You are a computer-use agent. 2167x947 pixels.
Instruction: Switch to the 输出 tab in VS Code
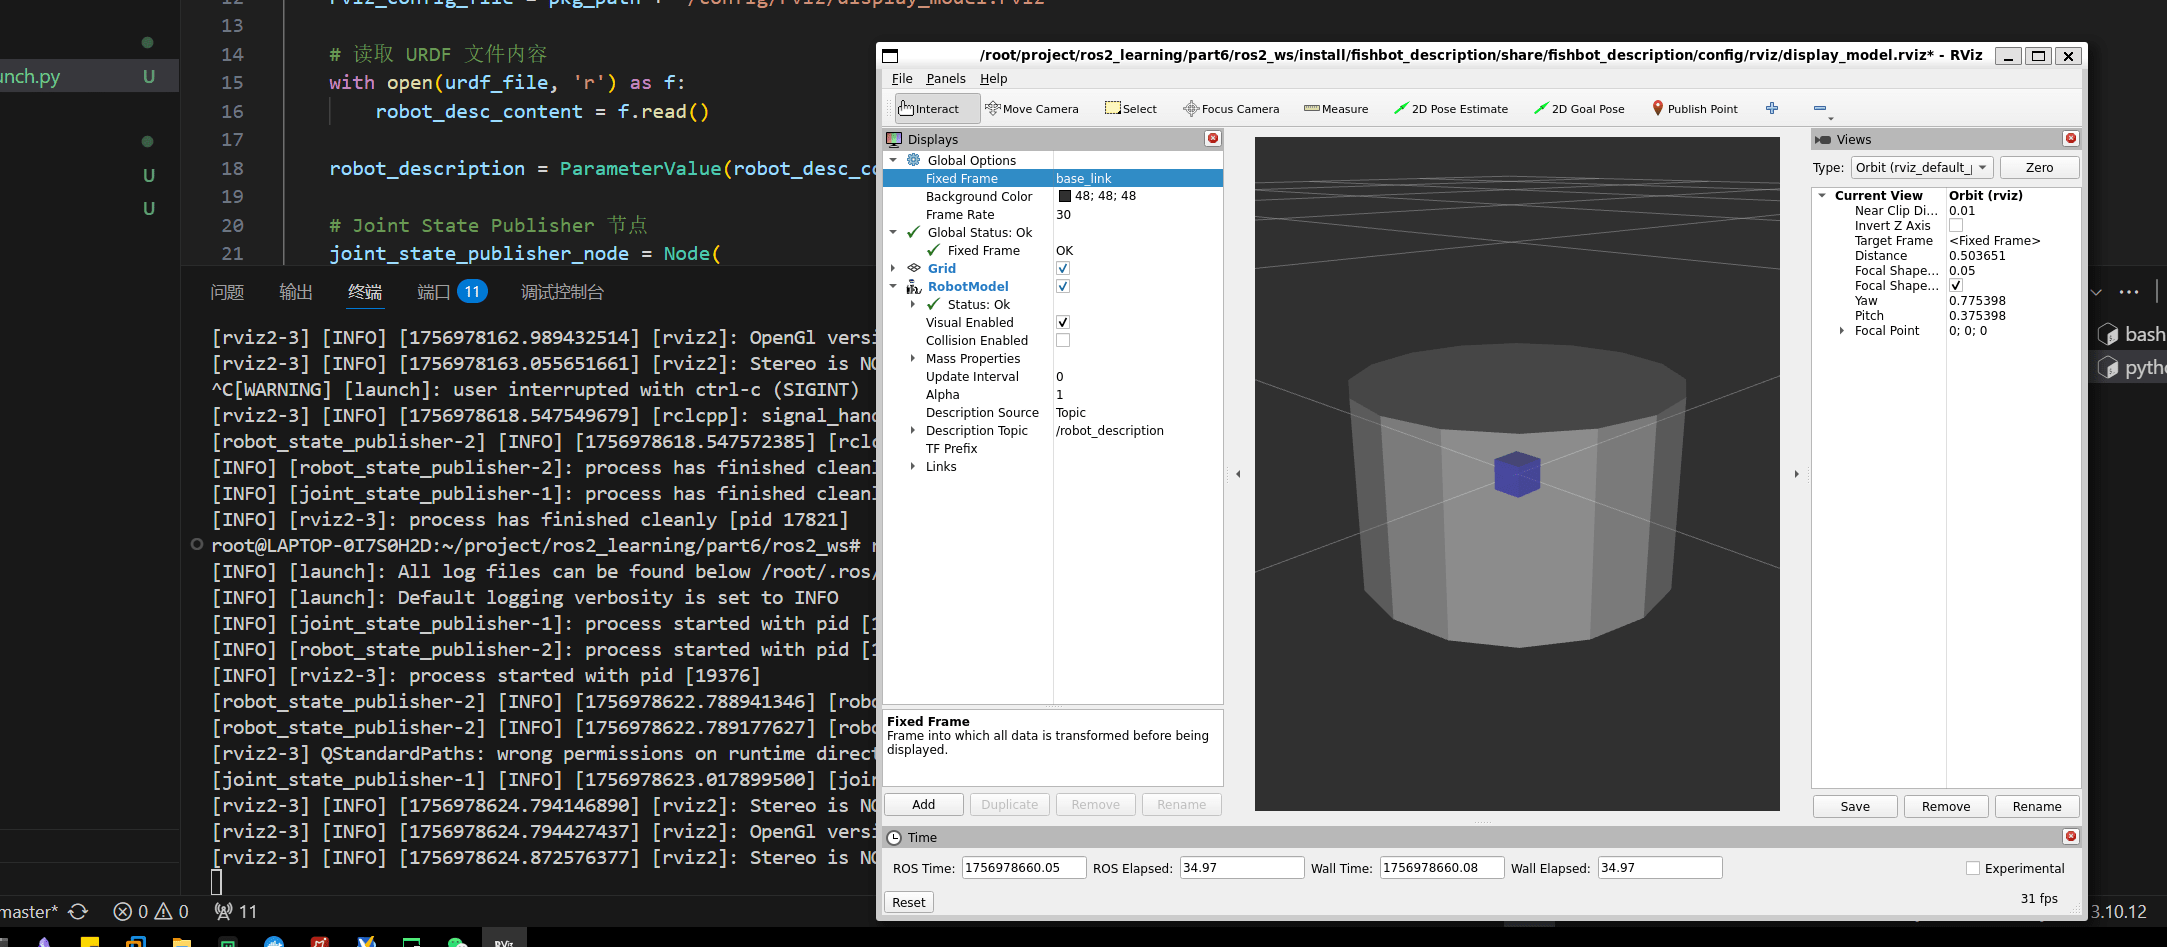(x=296, y=292)
